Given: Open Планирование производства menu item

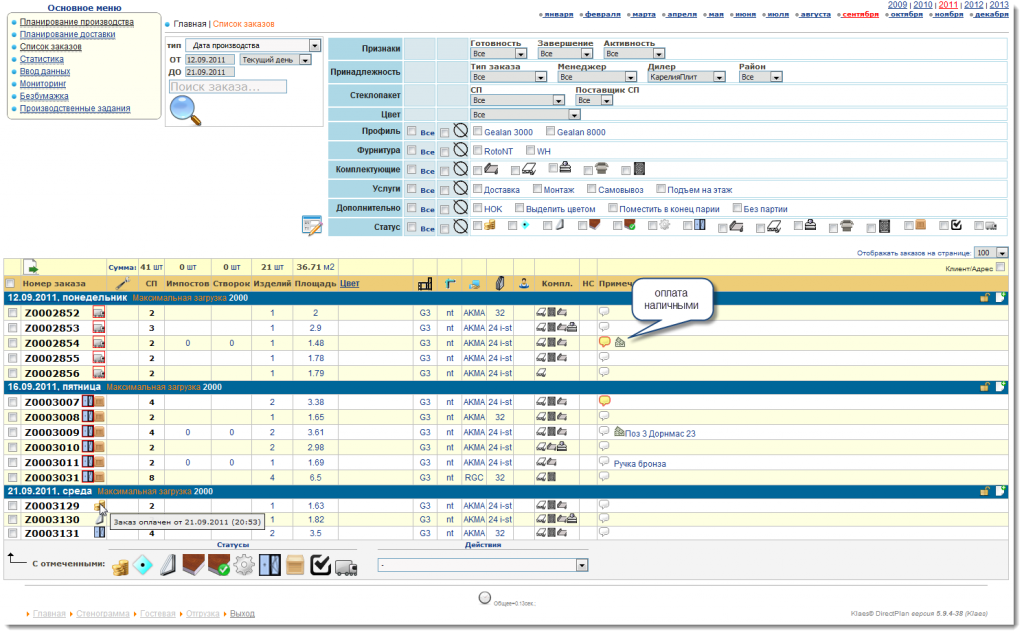Looking at the screenshot, I should click(x=76, y=22).
